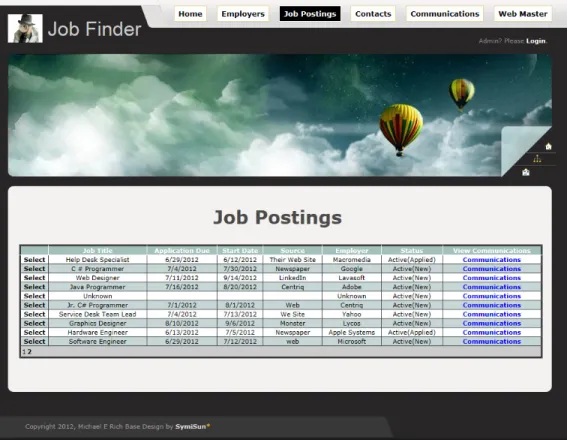
Task: Click the Google employer cell
Action: tap(351, 269)
